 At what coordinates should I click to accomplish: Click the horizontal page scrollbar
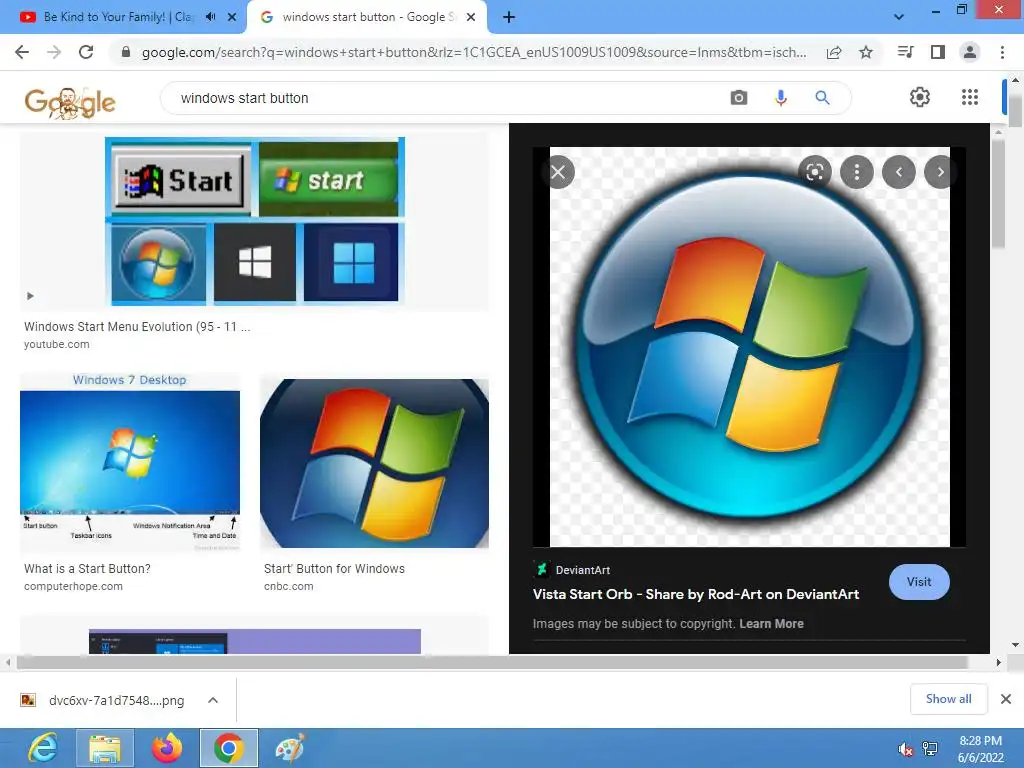click(x=492, y=663)
